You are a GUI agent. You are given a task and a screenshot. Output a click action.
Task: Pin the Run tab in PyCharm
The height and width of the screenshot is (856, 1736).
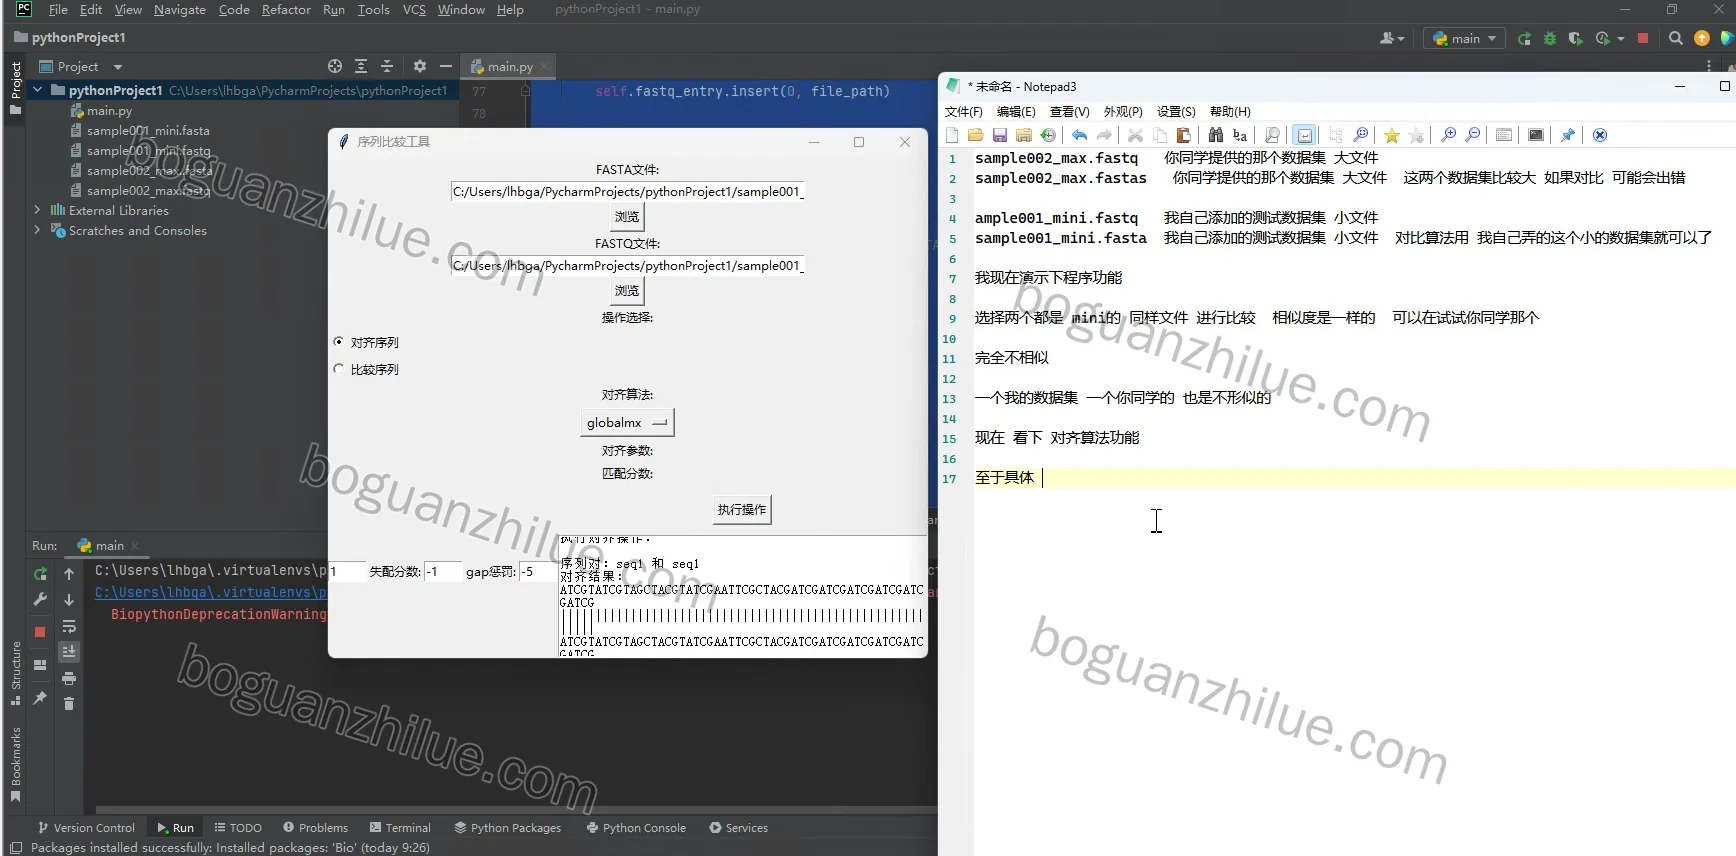(40, 698)
